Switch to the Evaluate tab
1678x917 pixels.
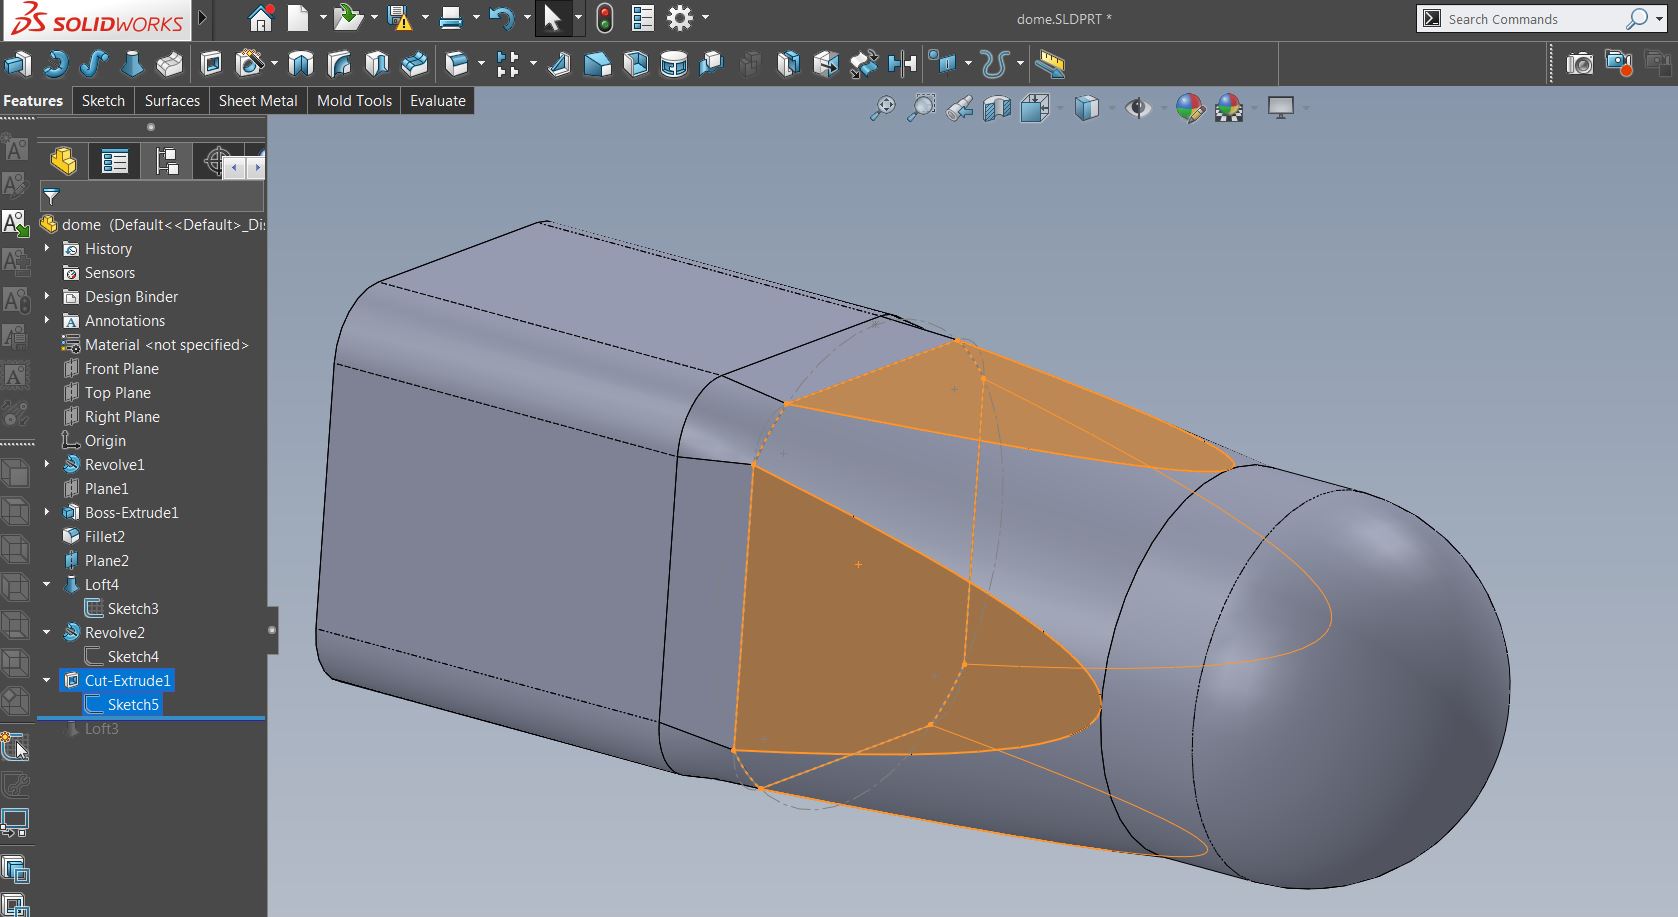click(438, 100)
